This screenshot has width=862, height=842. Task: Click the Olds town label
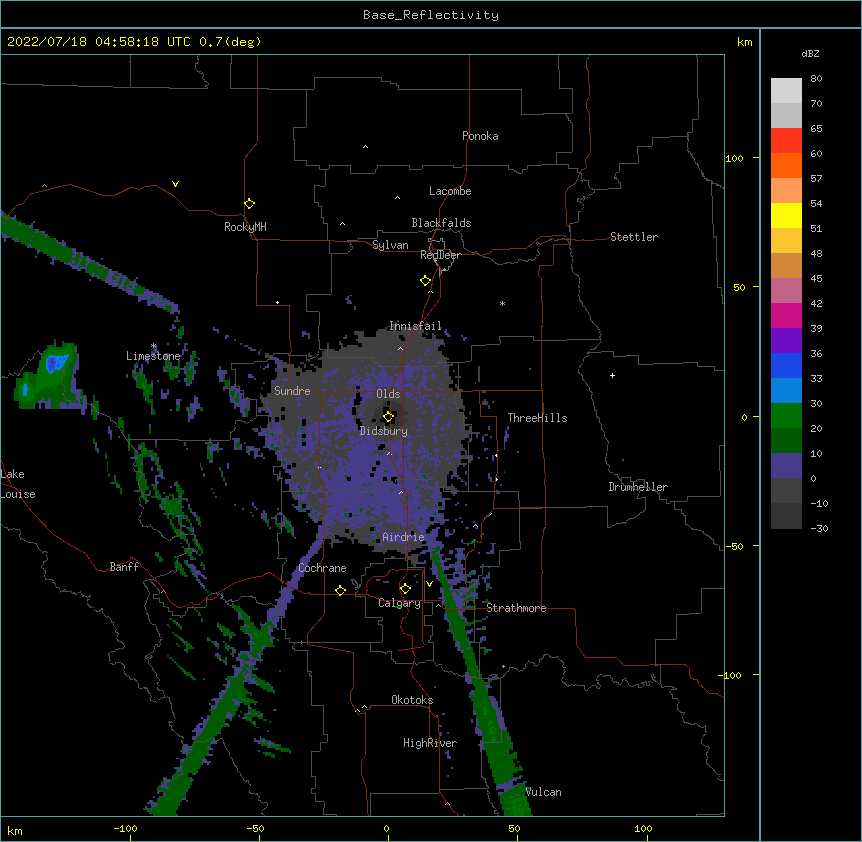point(388,394)
